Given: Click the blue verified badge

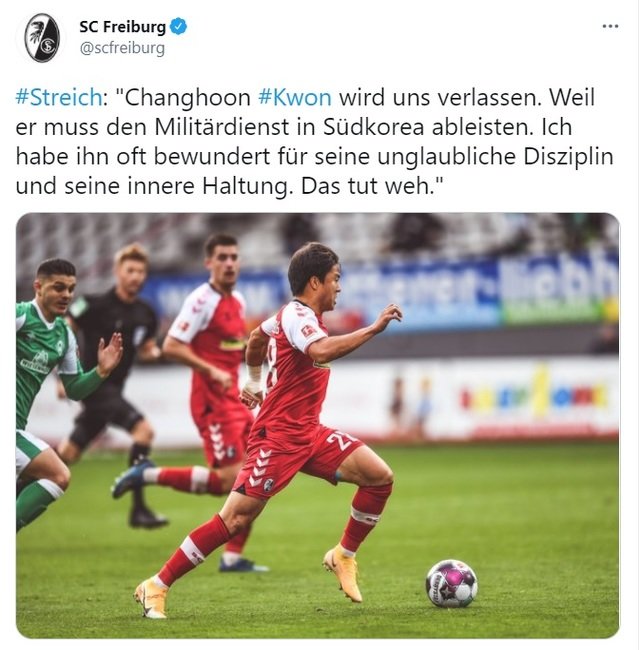Looking at the screenshot, I should 179,27.
